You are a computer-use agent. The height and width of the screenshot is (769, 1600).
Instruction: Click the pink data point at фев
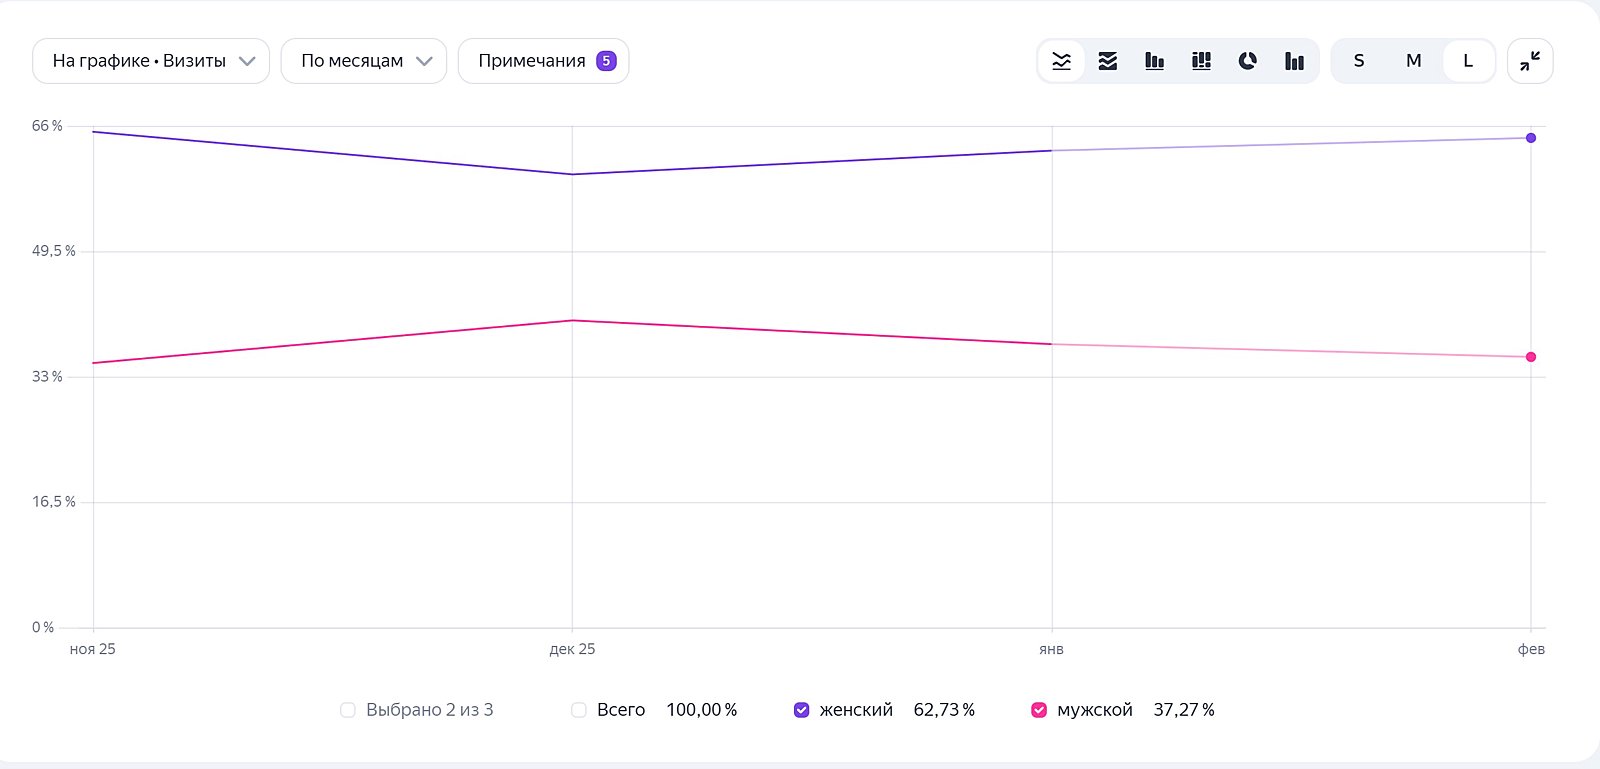pos(1531,357)
